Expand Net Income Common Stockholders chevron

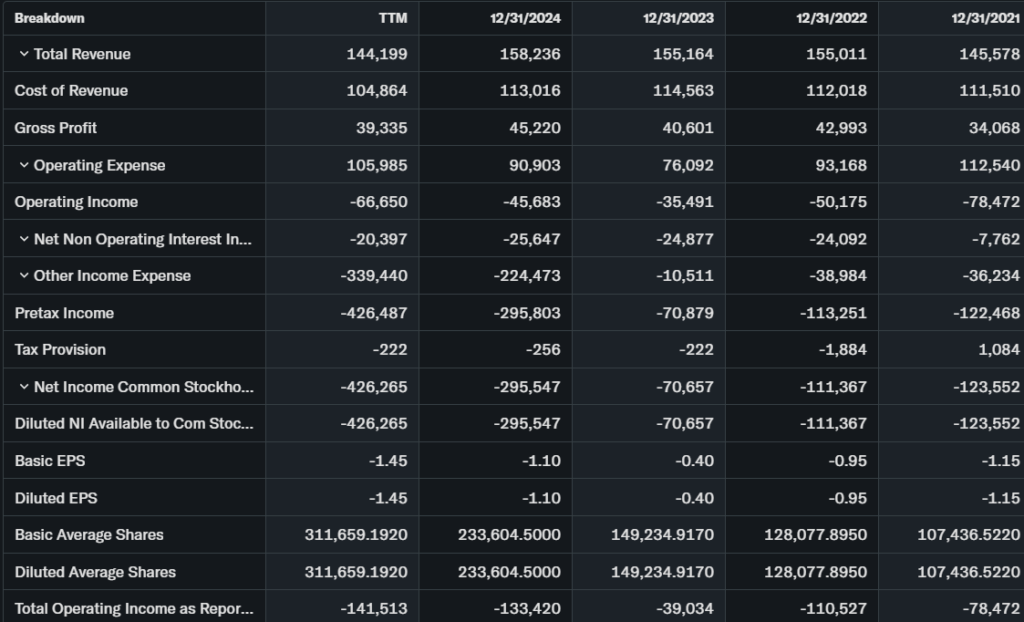click(x=23, y=387)
